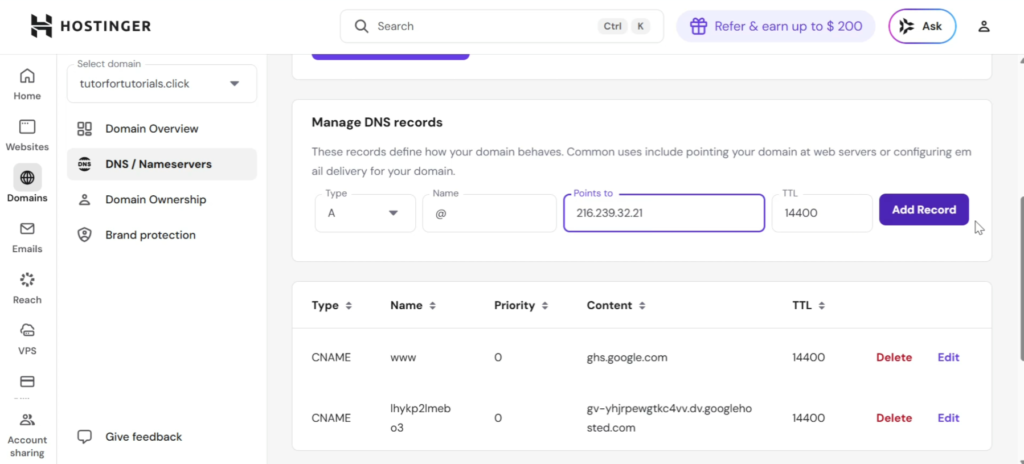Expand the Select domain dropdown
Screen dimensions: 1024x464
pos(162,84)
